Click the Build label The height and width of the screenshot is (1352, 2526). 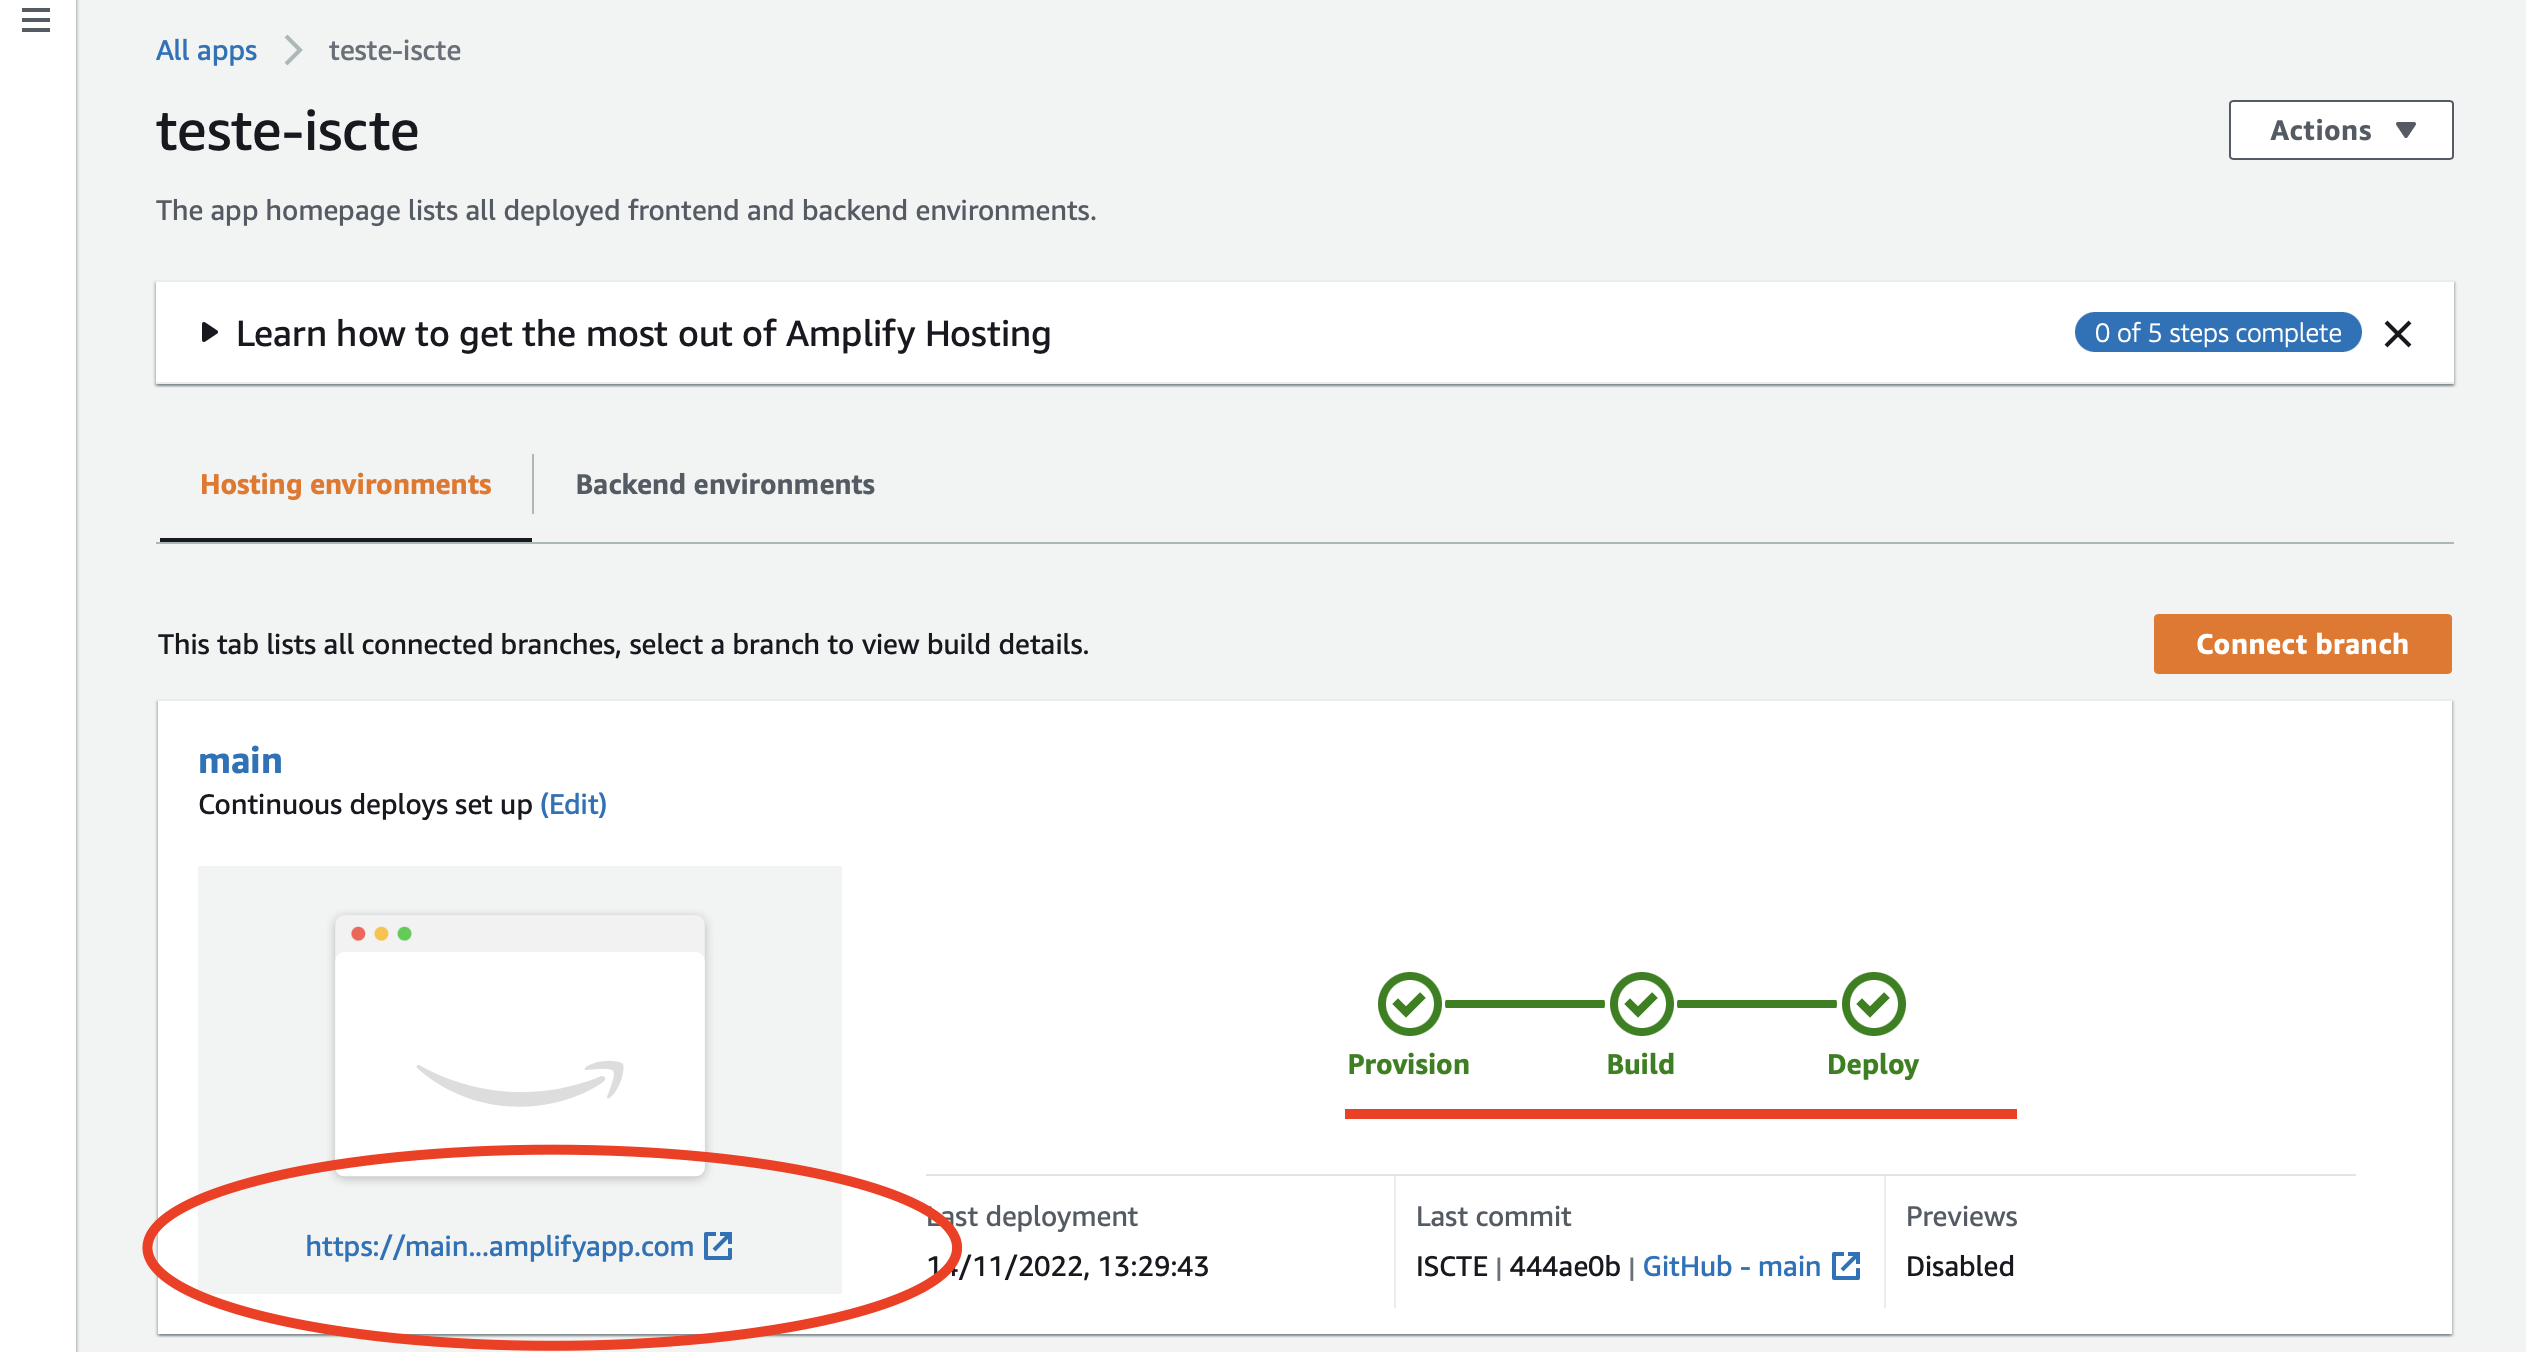tap(1640, 1064)
